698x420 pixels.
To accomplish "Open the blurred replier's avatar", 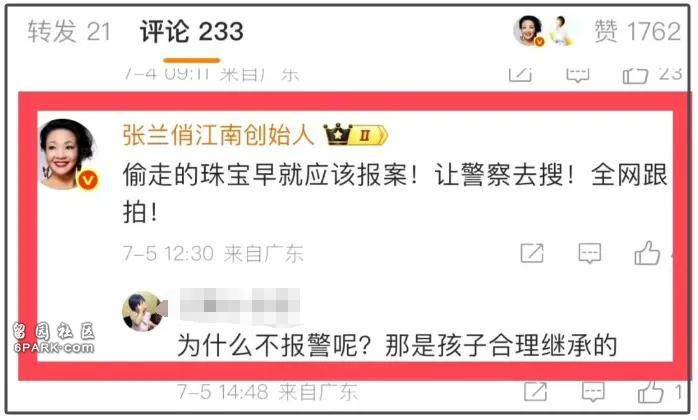I will [x=142, y=312].
